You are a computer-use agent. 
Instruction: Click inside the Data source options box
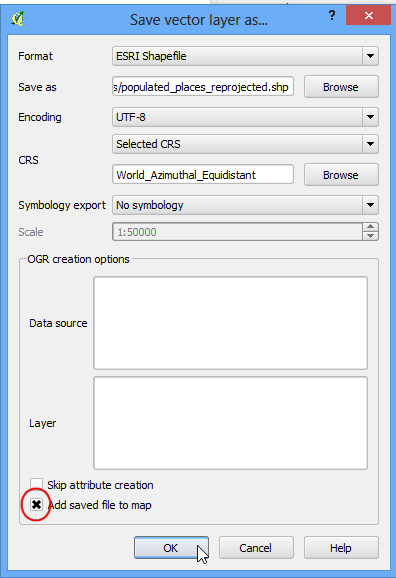pyautogui.click(x=230, y=323)
